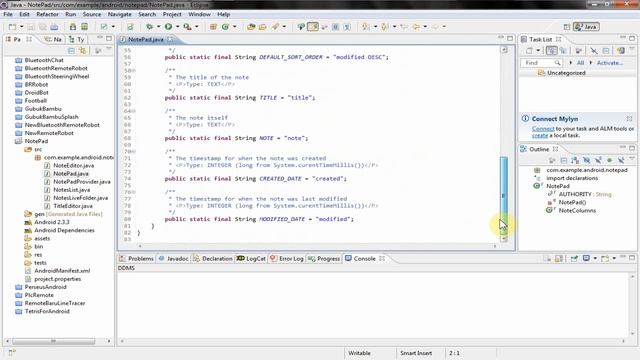Image resolution: width=640 pixels, height=360 pixels.
Task: Open the Navigate menu
Action: click(120, 14)
